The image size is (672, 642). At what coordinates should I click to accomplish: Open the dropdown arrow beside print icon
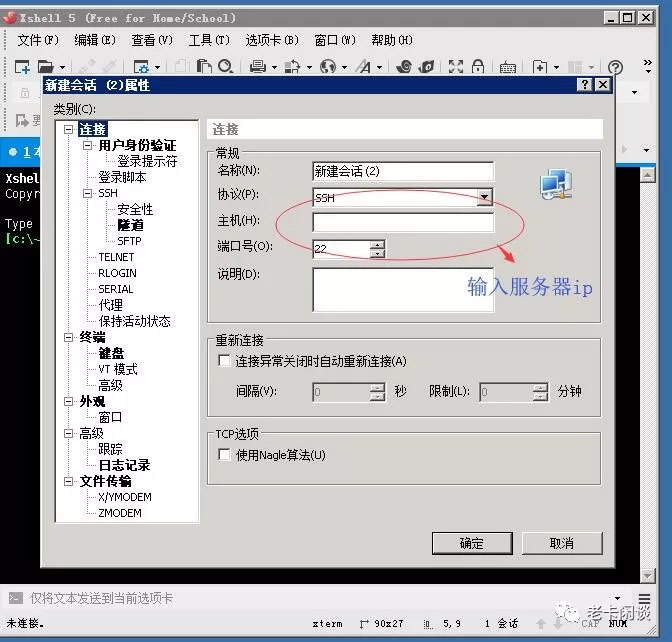[274, 67]
